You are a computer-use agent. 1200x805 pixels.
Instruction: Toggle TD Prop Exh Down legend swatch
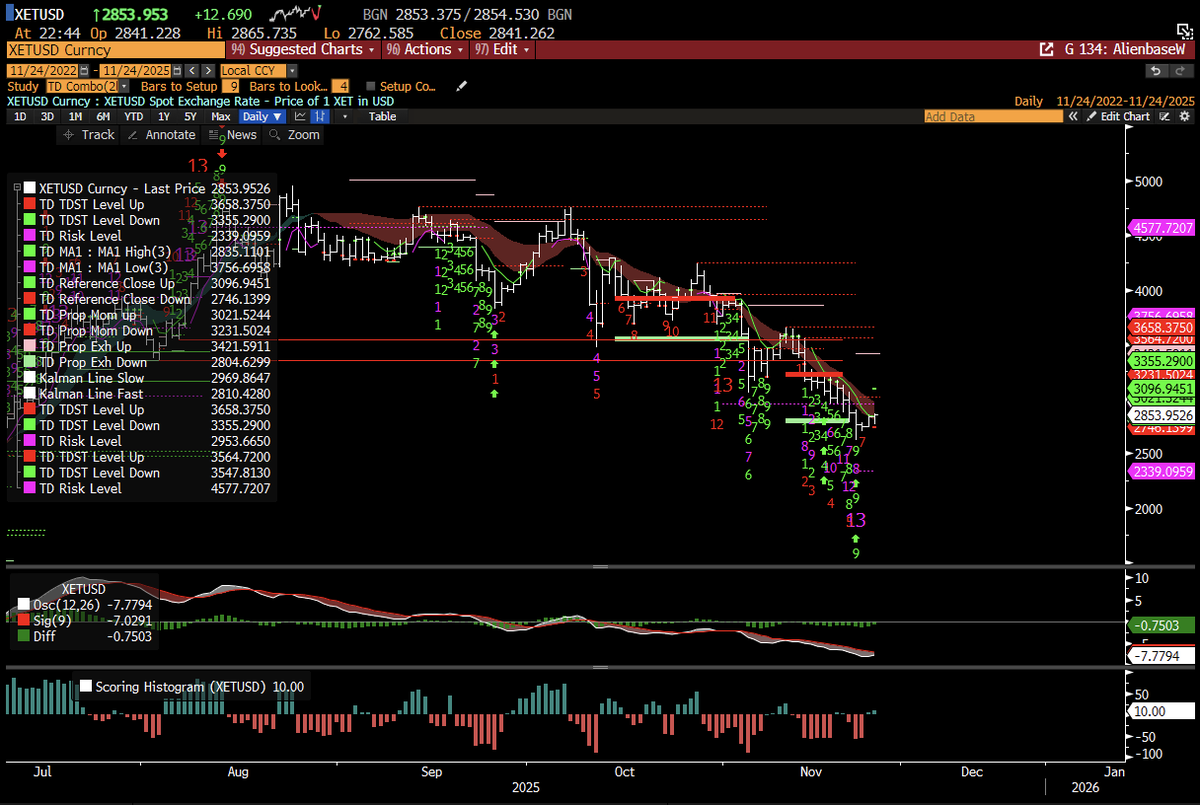[x=30, y=362]
